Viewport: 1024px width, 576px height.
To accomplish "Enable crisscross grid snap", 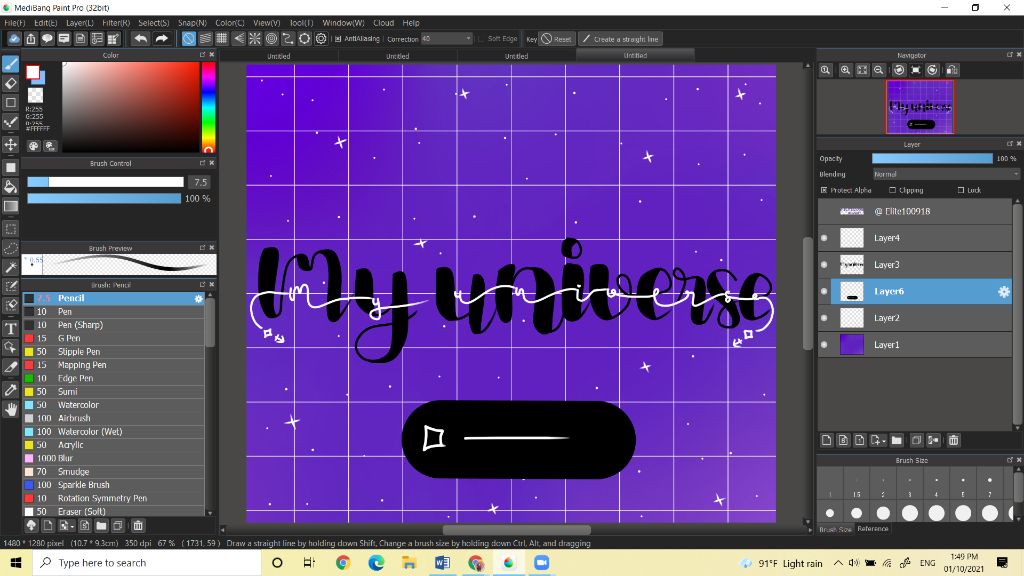I will [x=221, y=39].
